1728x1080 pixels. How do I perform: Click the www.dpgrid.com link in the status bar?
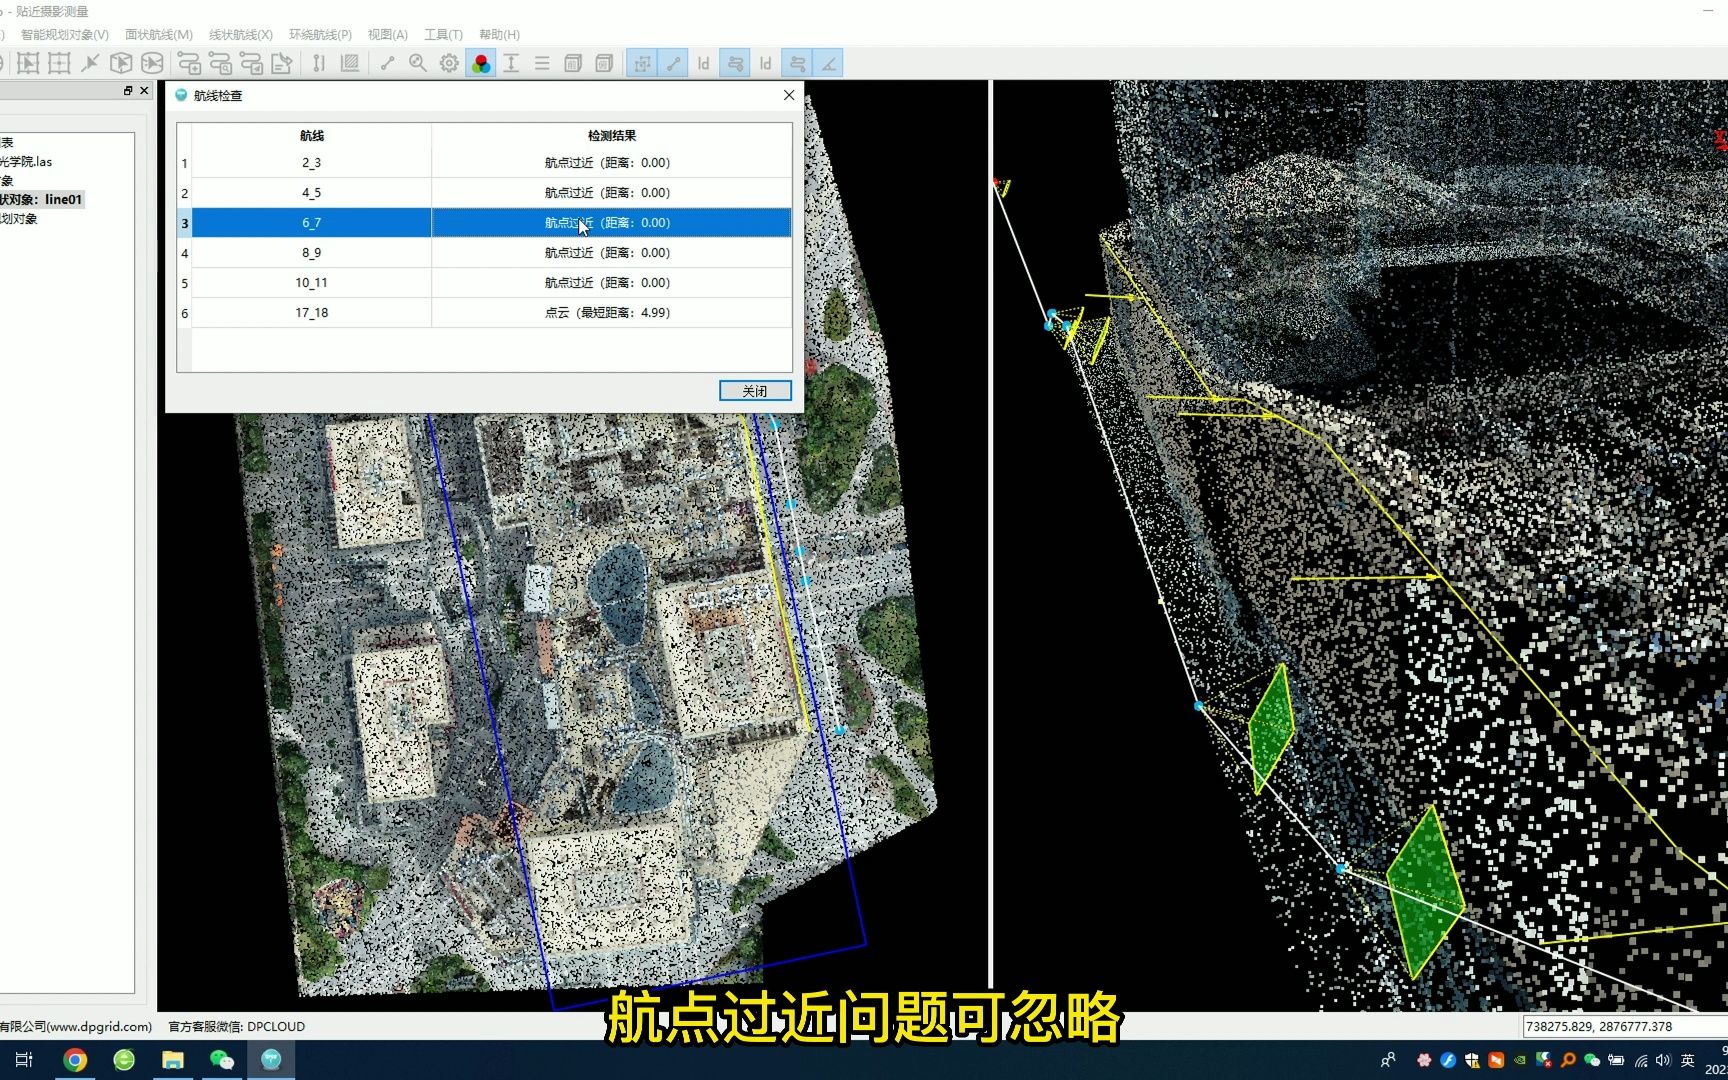pyautogui.click(x=99, y=1027)
